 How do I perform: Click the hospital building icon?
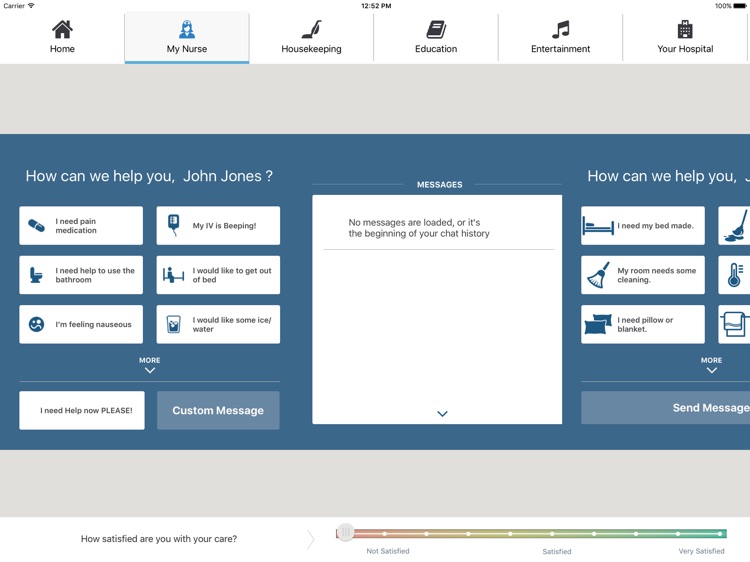click(x=685, y=29)
